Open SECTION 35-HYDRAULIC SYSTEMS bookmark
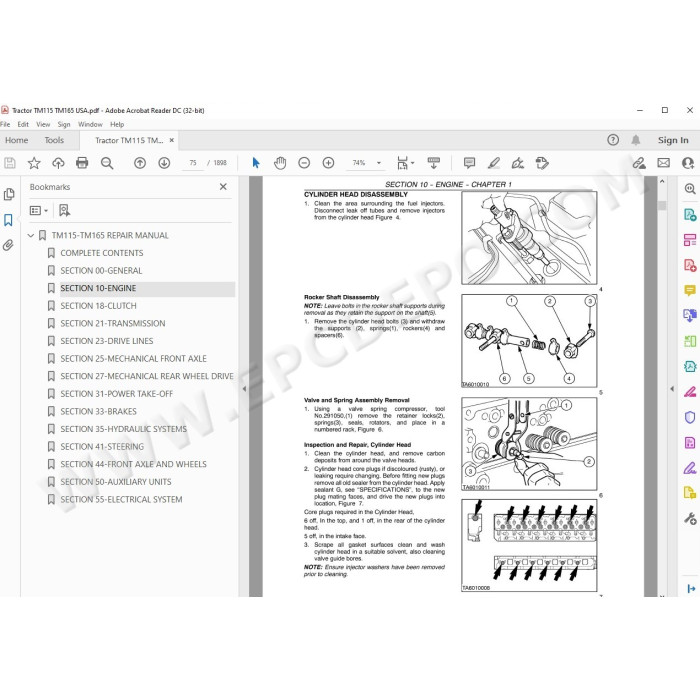The height and width of the screenshot is (700, 700). pos(123,429)
